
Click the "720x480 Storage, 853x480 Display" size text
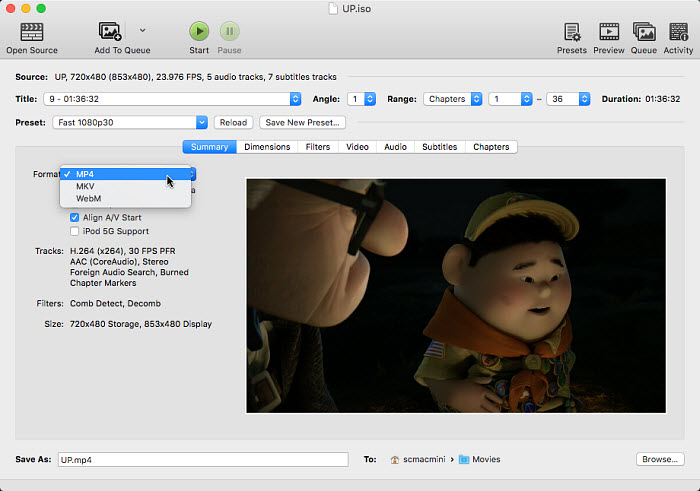coord(141,324)
